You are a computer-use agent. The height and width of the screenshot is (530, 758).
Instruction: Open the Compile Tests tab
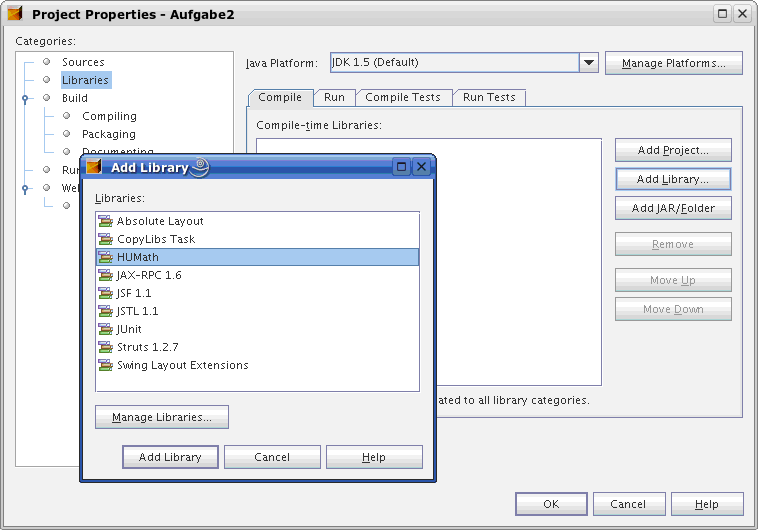click(402, 97)
